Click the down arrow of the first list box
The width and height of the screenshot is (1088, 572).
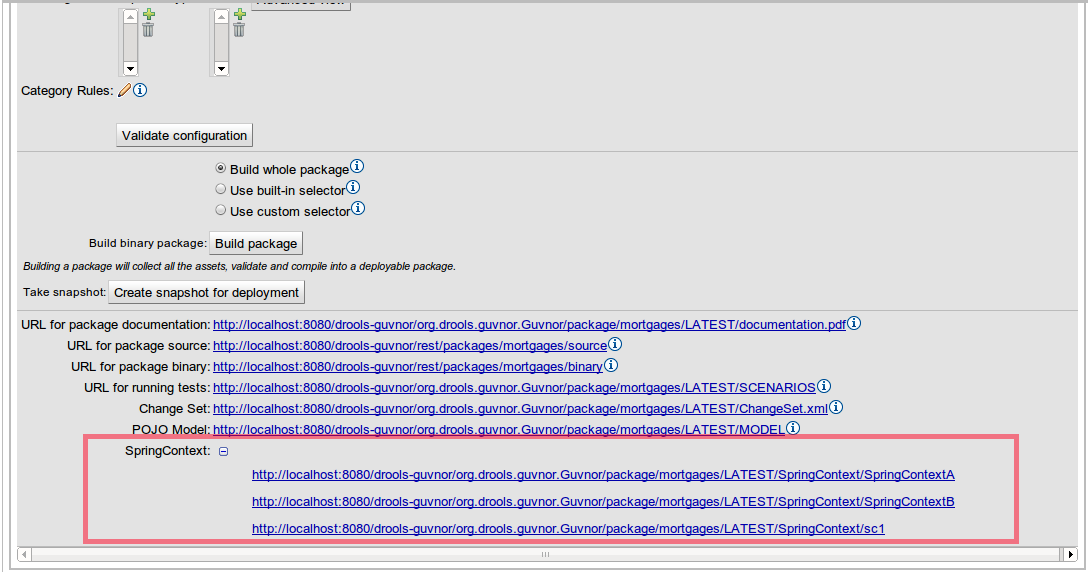click(x=130, y=69)
